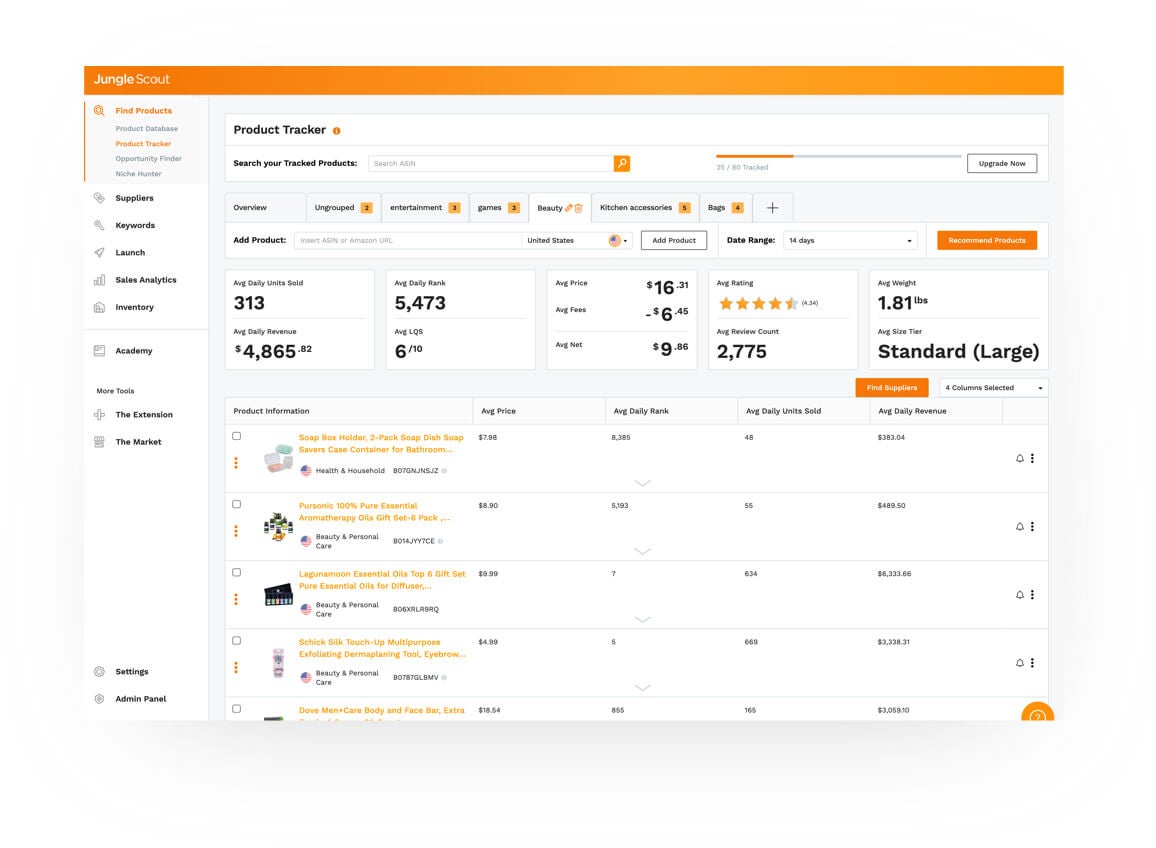Delete the Beauty category trash icon

[578, 208]
